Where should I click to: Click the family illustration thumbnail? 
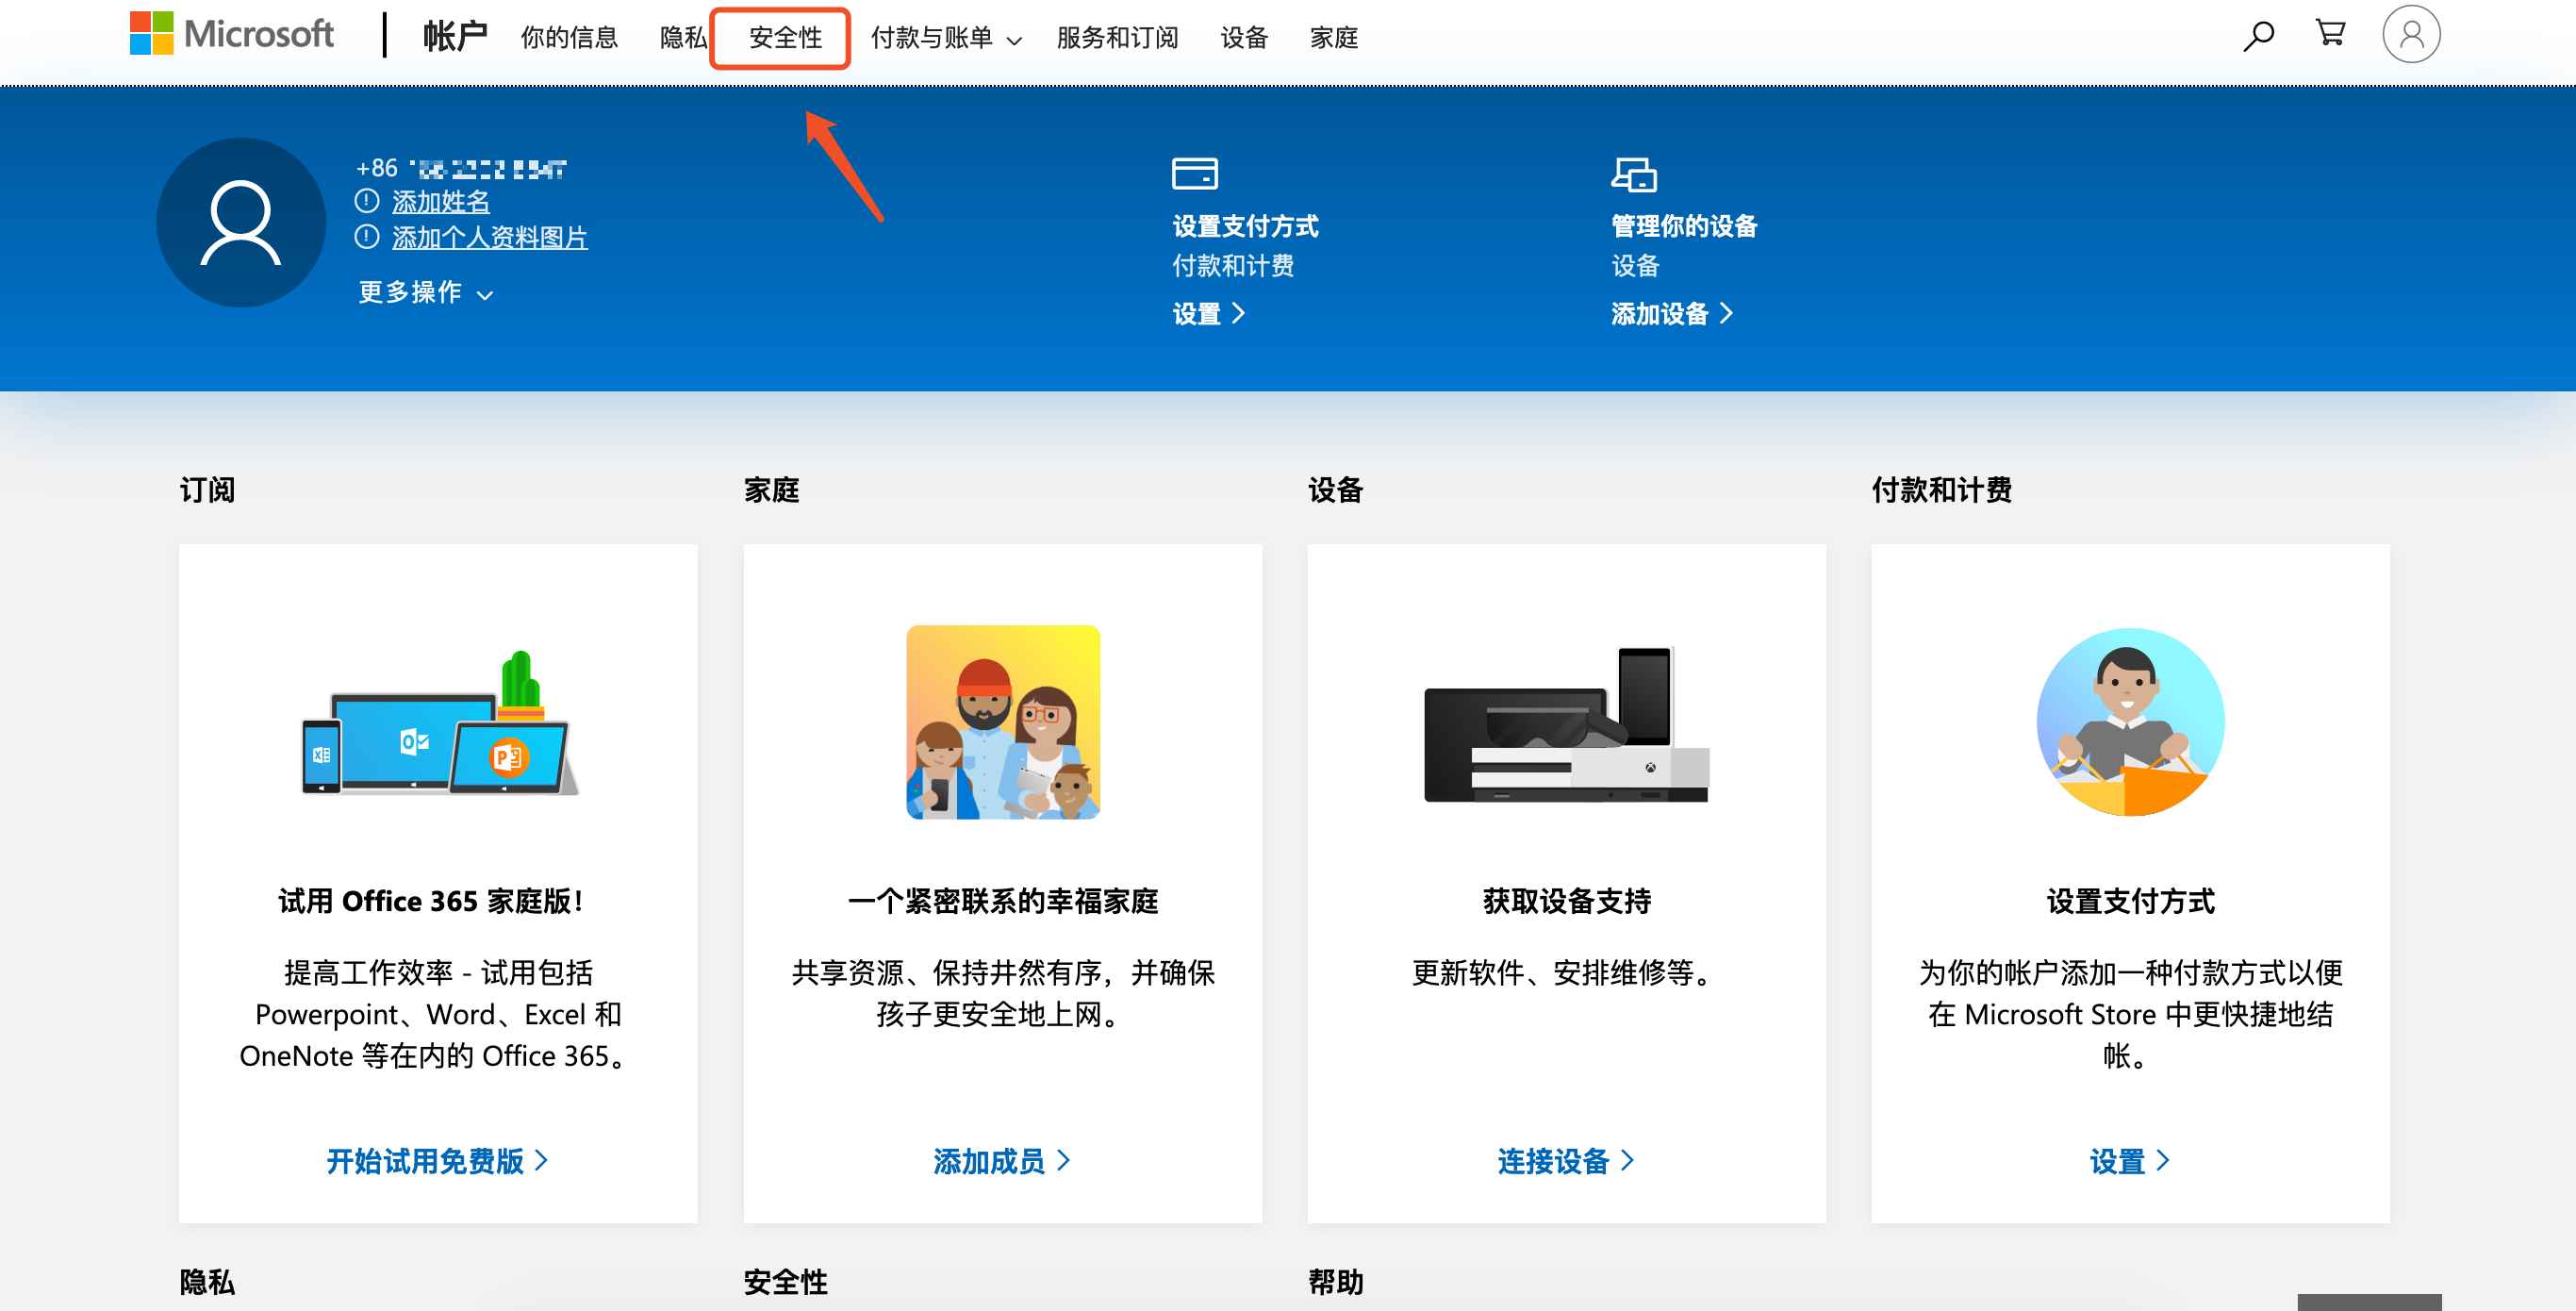tap(1002, 722)
